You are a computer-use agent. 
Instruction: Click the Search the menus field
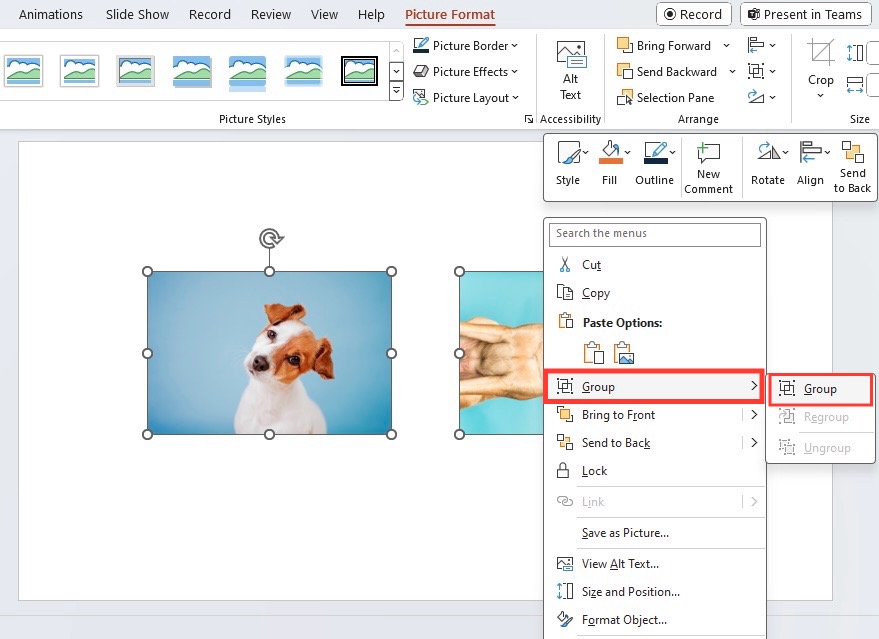tap(655, 234)
